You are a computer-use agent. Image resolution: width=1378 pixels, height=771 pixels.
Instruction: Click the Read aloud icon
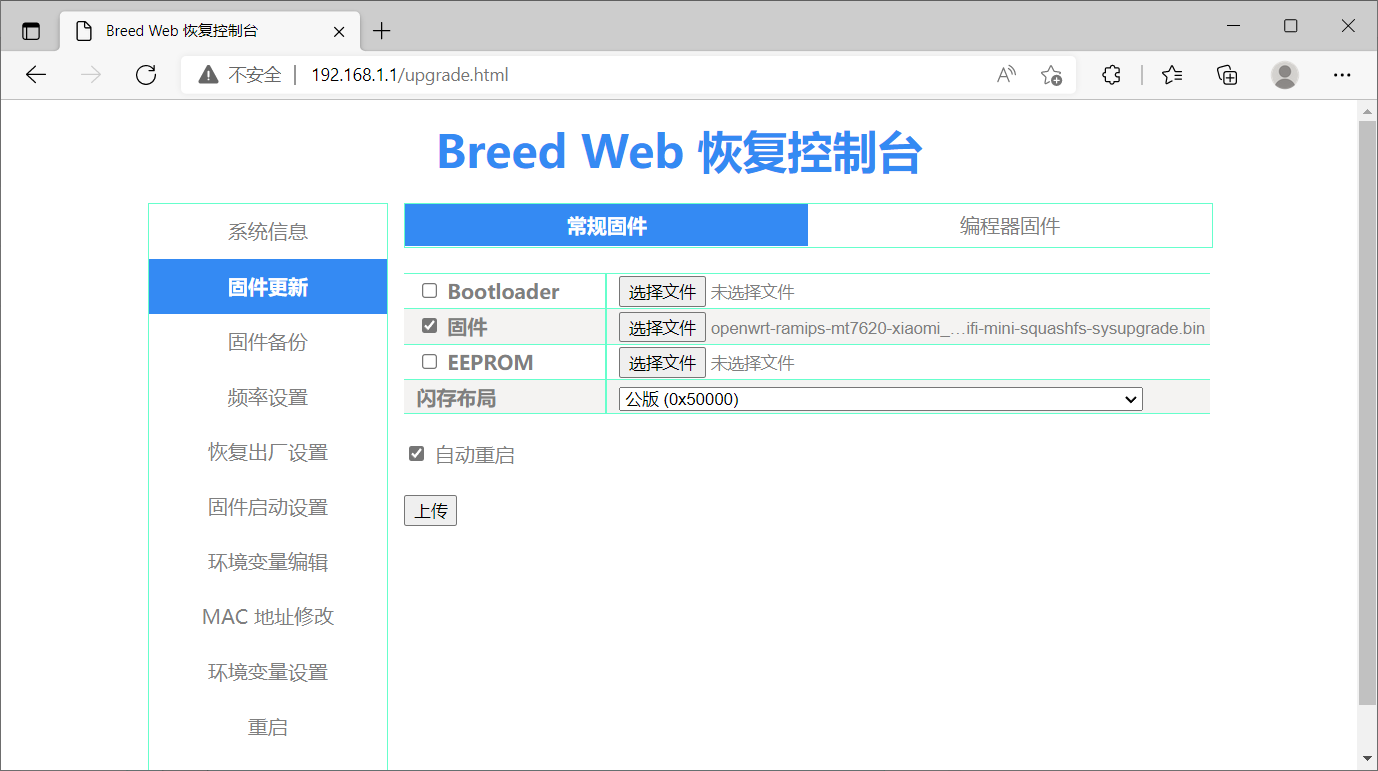[x=1006, y=75]
